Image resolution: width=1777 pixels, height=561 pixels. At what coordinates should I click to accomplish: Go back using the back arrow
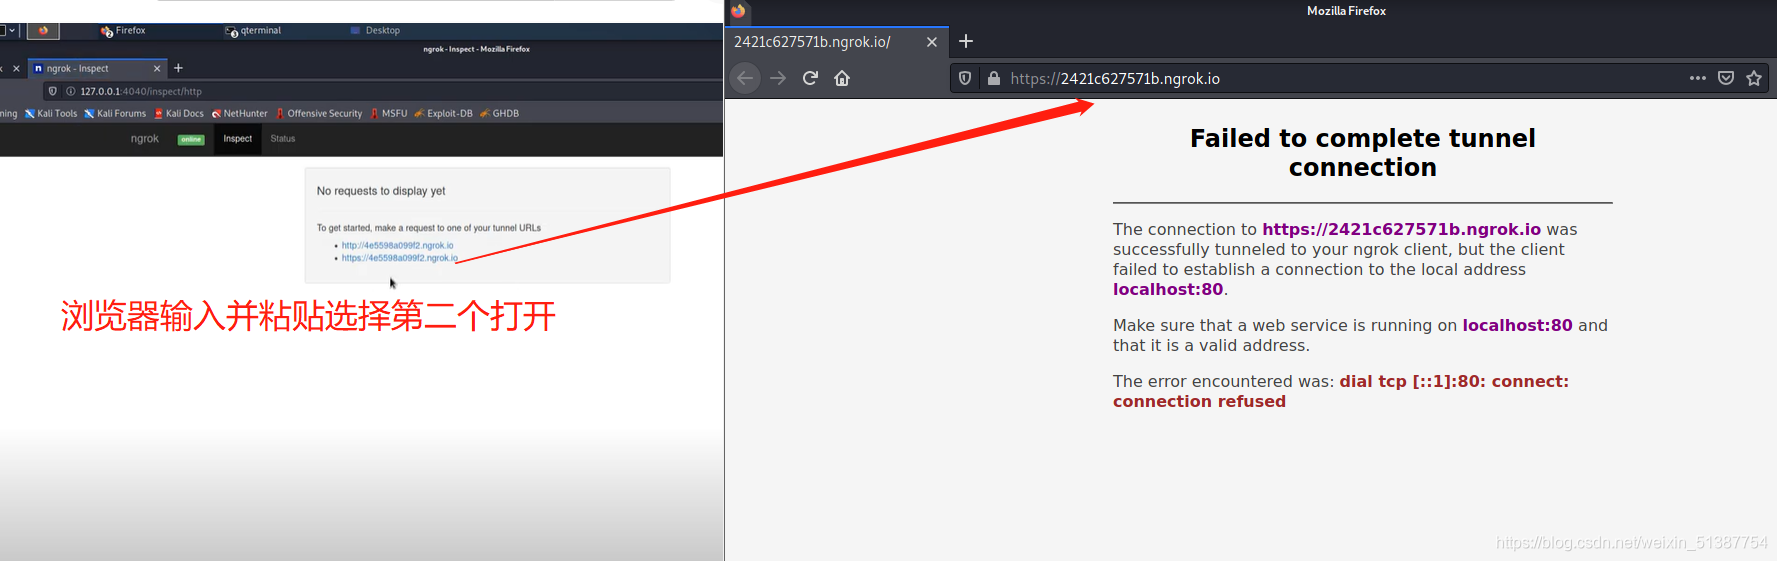coord(745,78)
